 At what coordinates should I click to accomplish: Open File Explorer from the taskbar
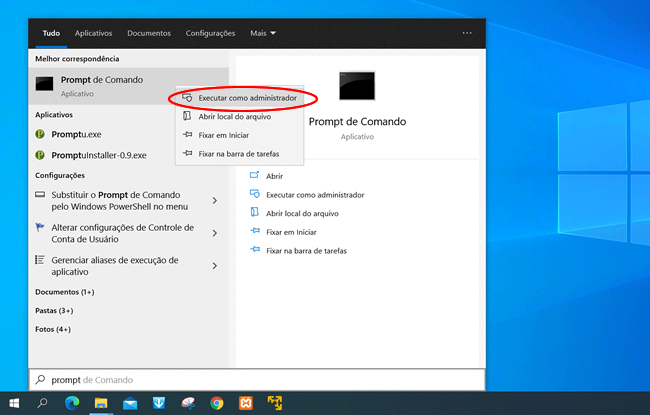click(101, 403)
